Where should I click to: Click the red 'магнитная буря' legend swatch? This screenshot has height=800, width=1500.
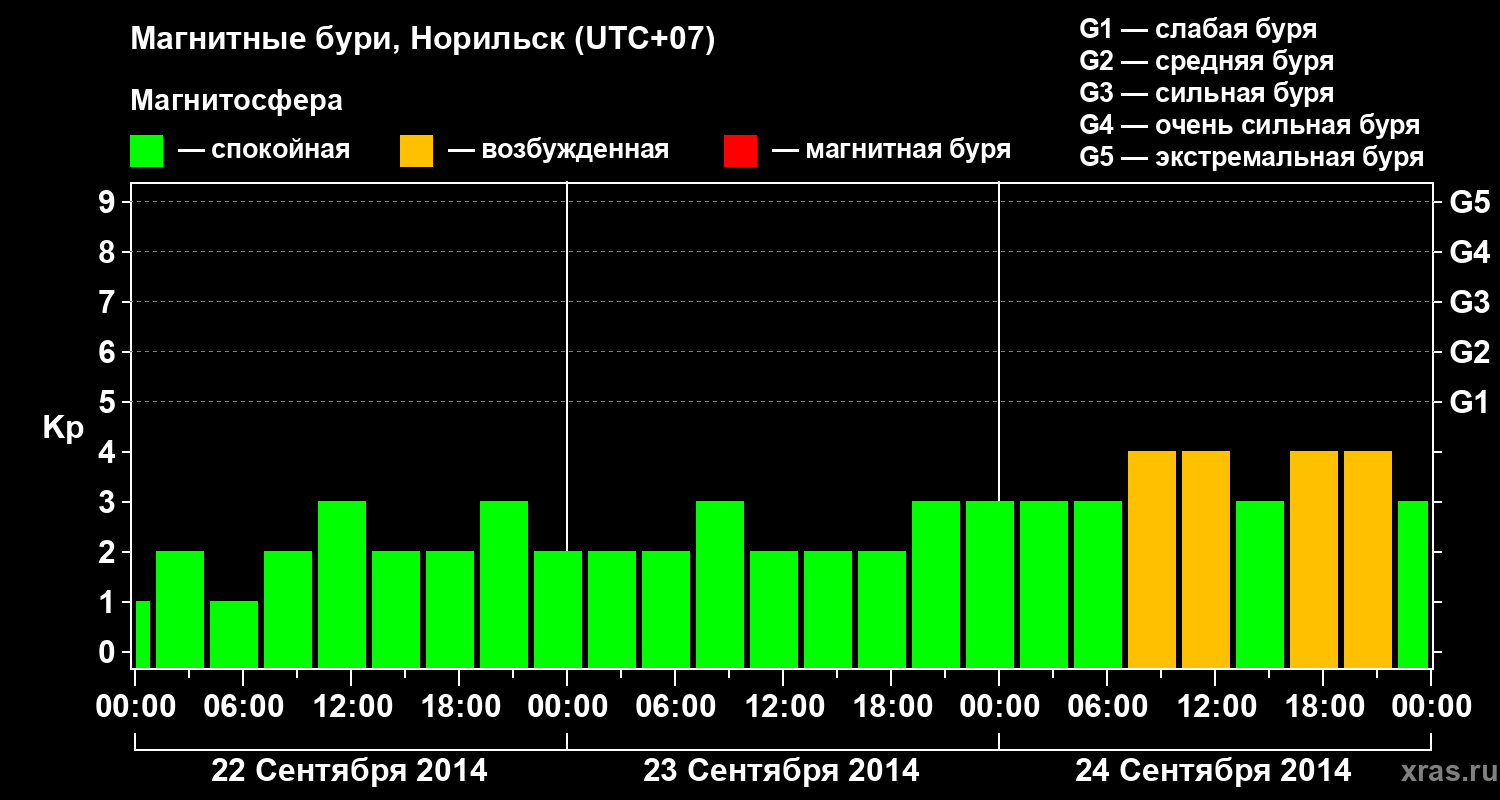pyautogui.click(x=740, y=151)
